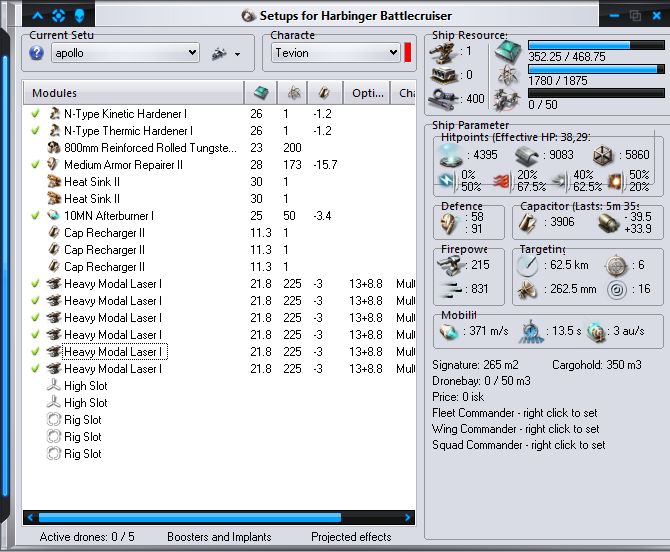The height and width of the screenshot is (552, 670).
Task: Click the horizontal scrollbar thumb under module list
Action: coord(190,518)
